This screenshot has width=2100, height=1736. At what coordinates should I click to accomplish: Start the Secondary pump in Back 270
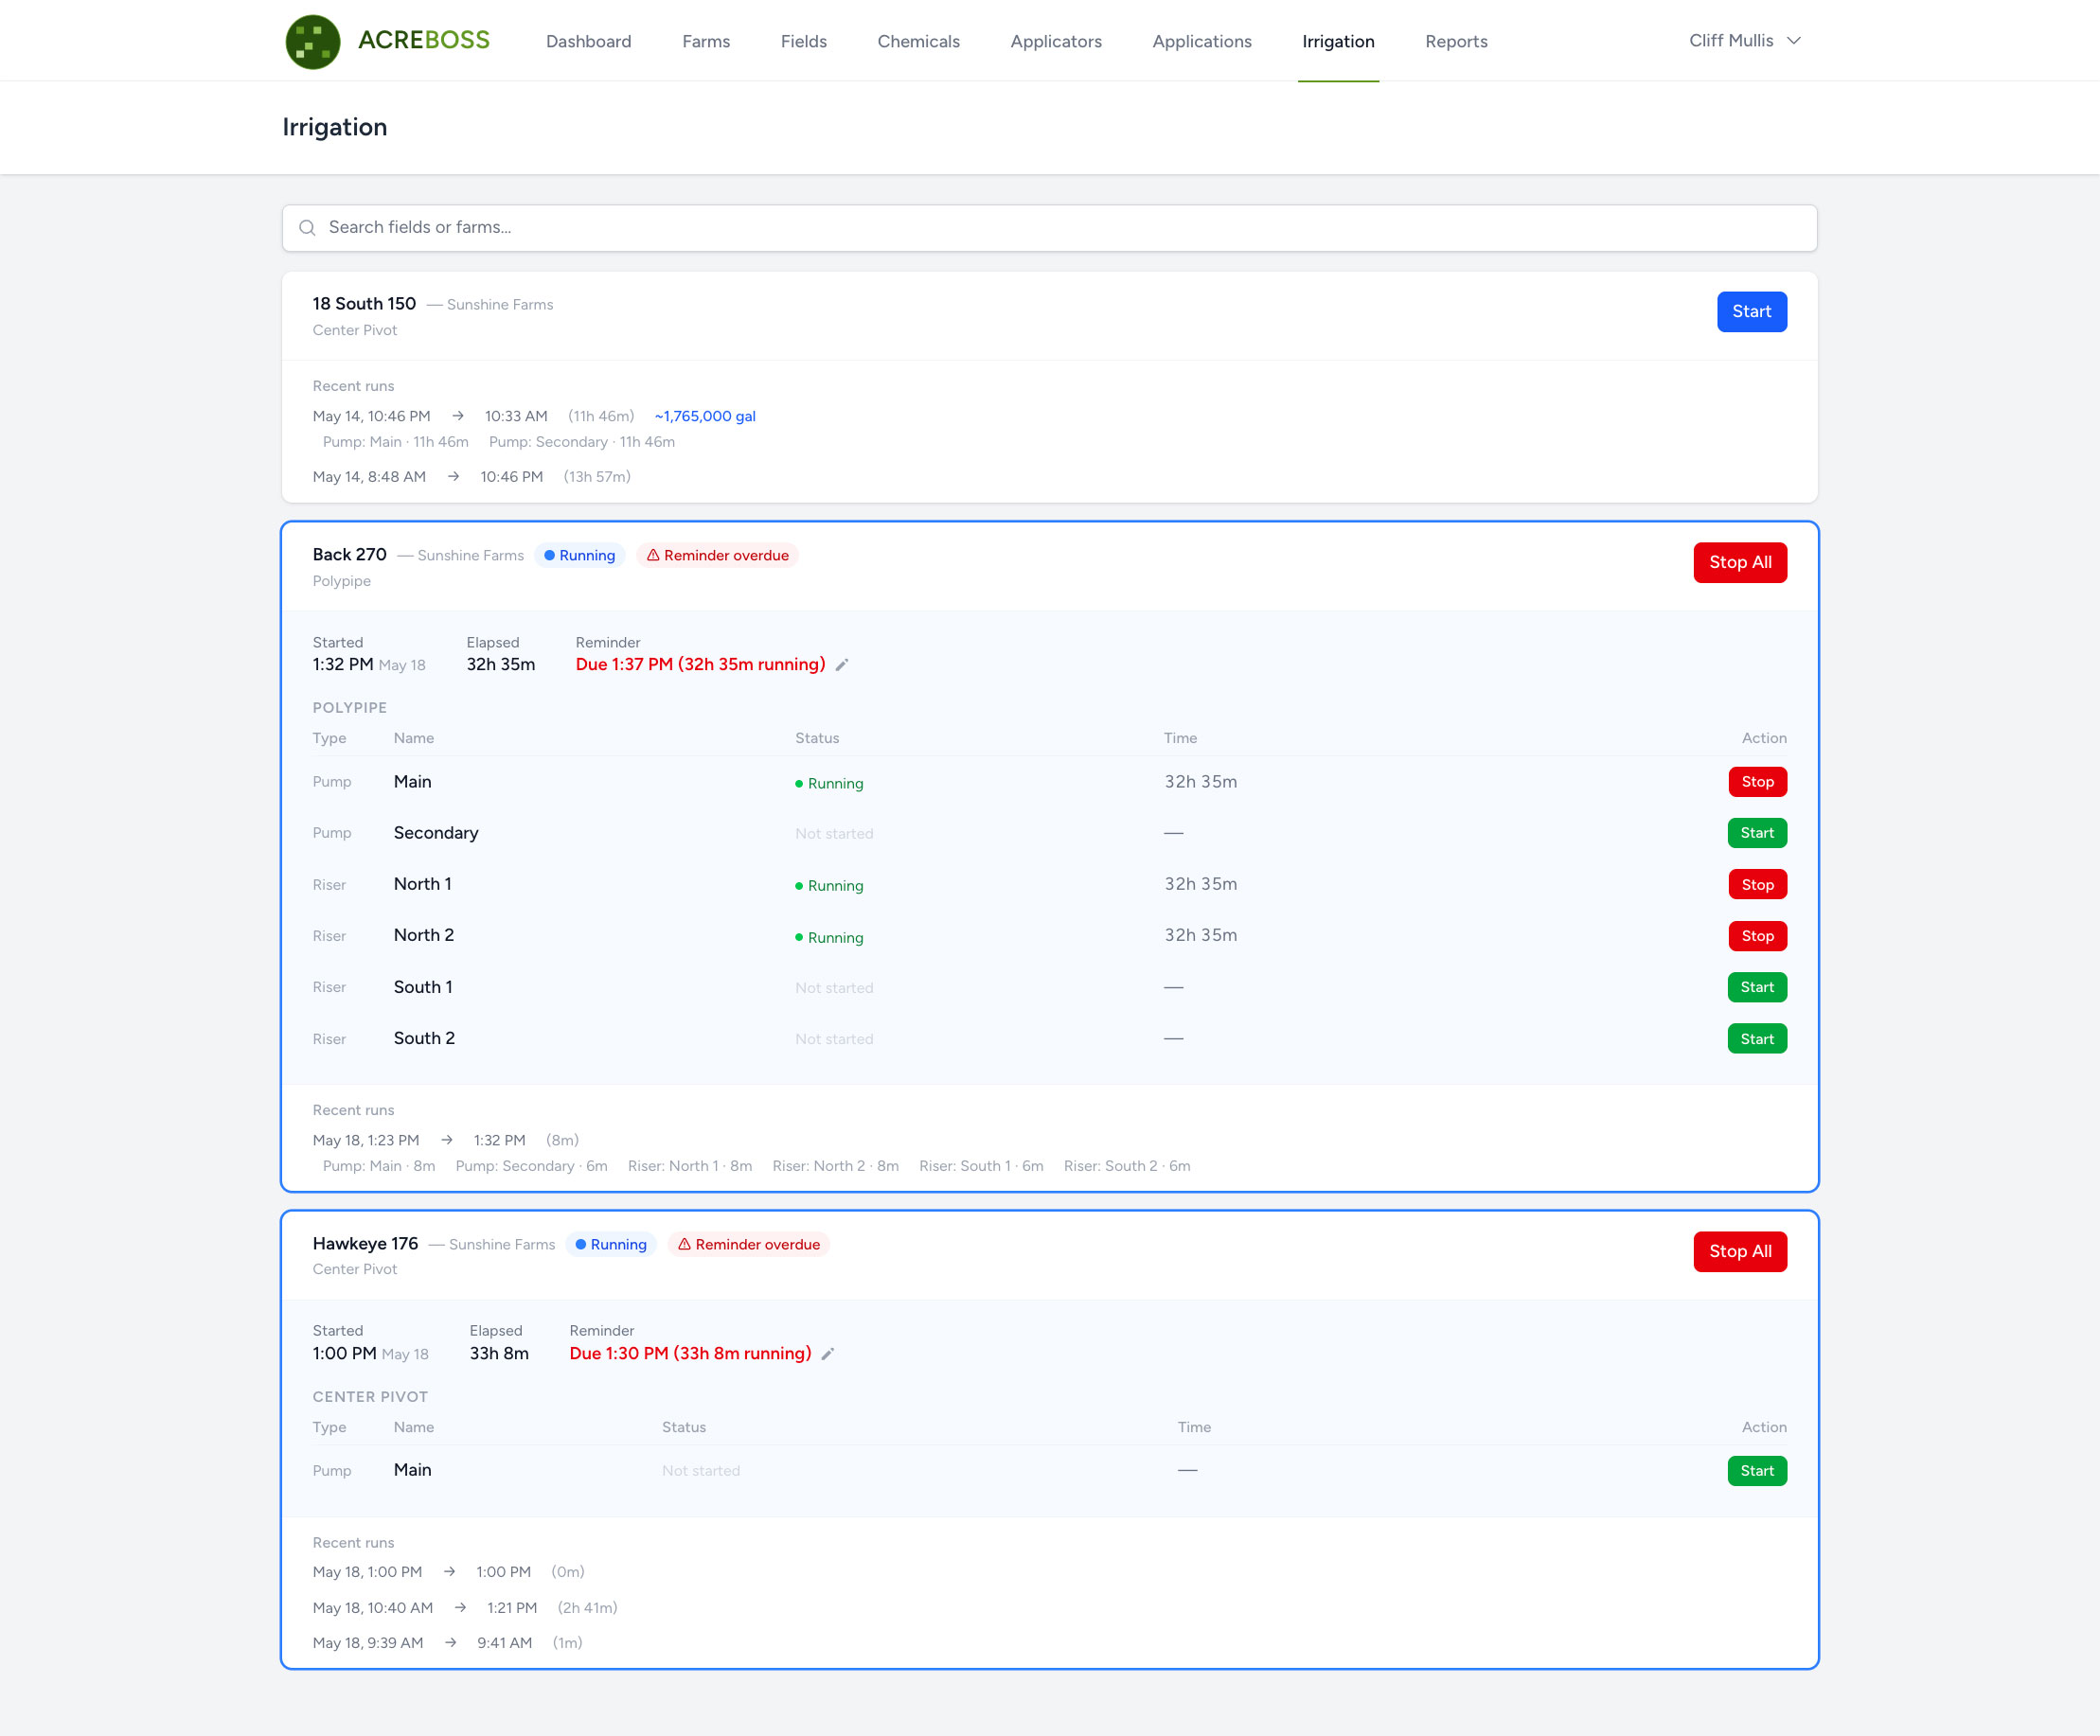pos(1757,833)
